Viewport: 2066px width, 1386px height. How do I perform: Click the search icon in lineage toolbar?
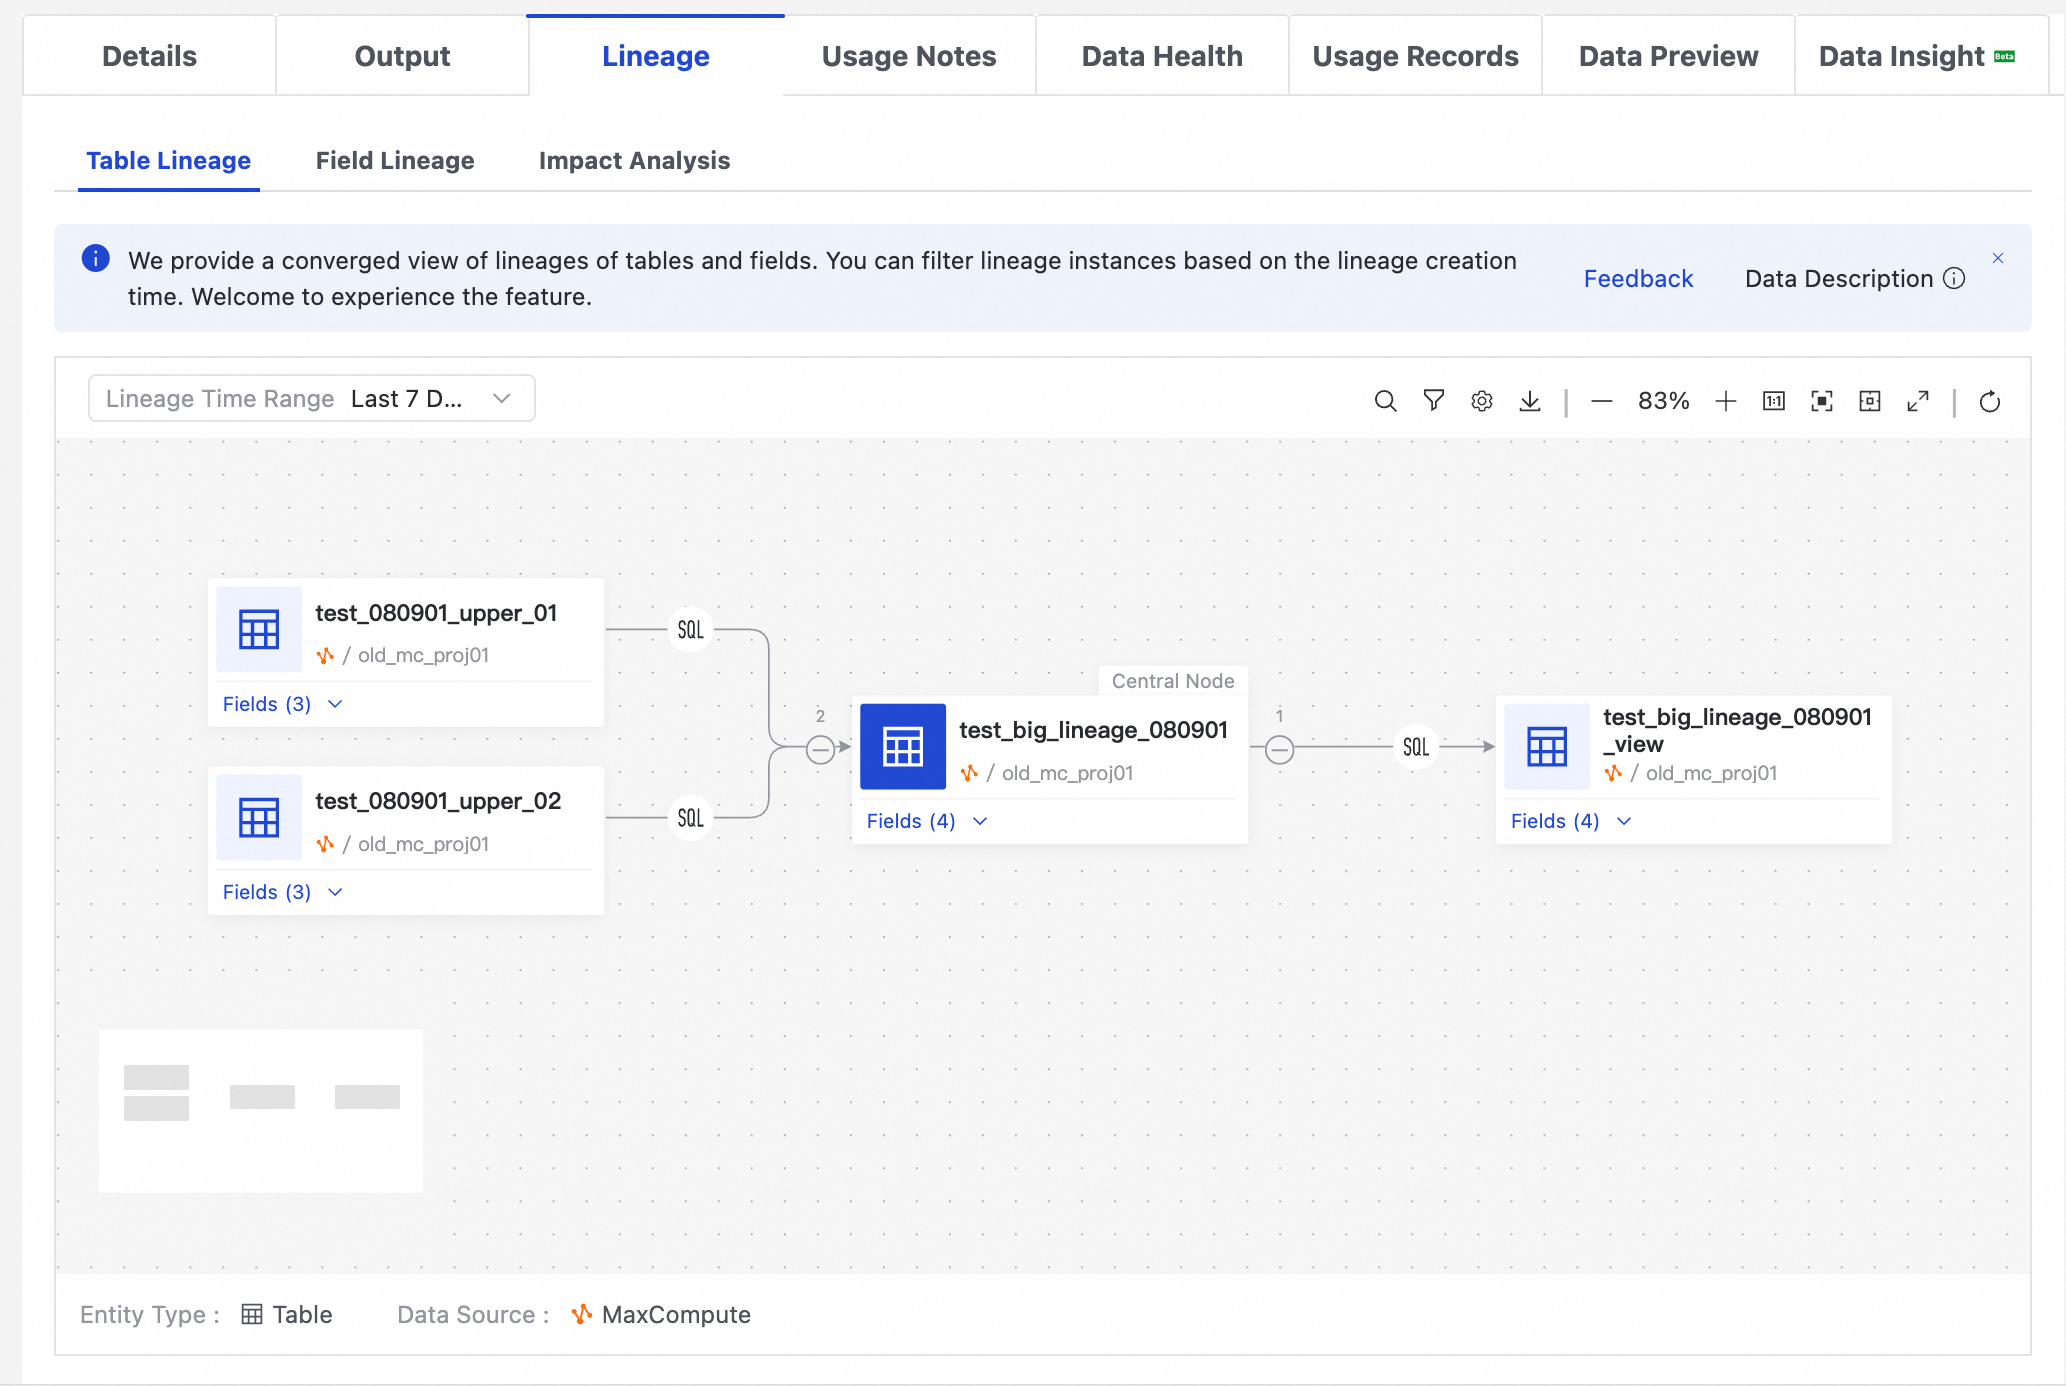[x=1385, y=401]
